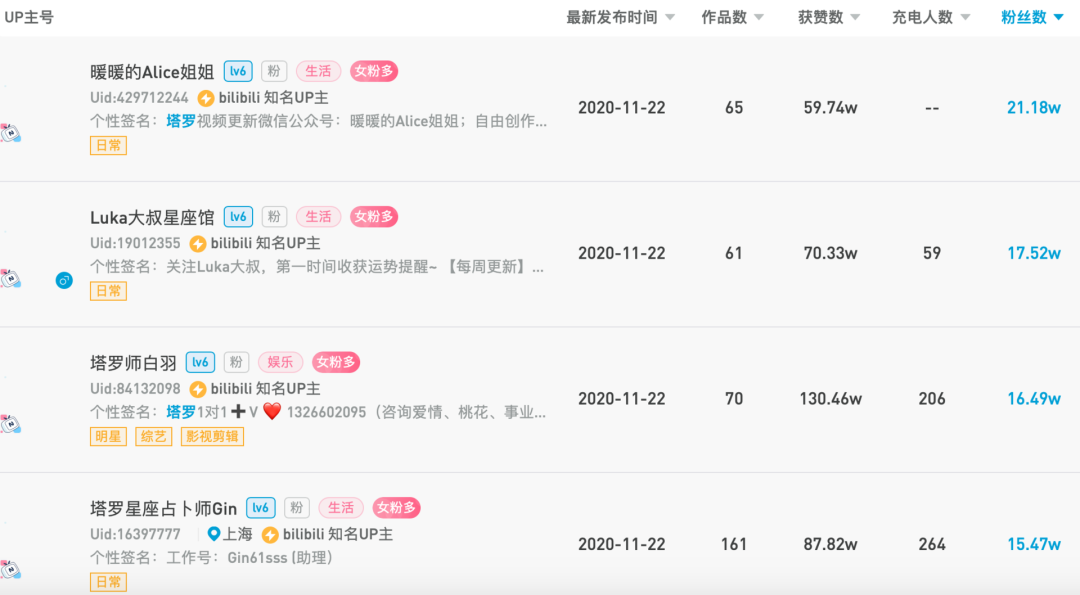Click the 娱乐 category tag of 塔罗师白羽
This screenshot has width=1080, height=595.
pyautogui.click(x=280, y=362)
